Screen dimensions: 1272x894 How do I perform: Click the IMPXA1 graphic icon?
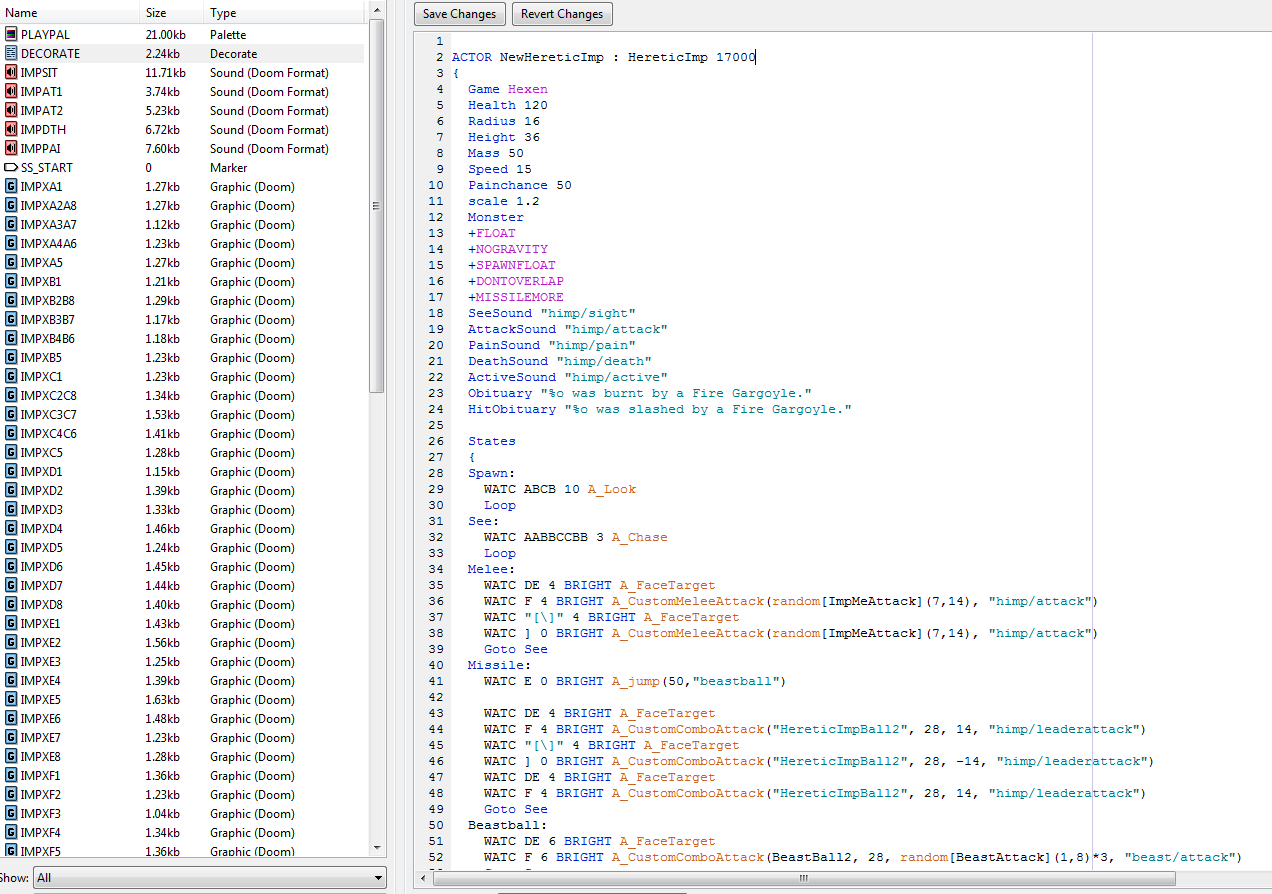point(11,187)
